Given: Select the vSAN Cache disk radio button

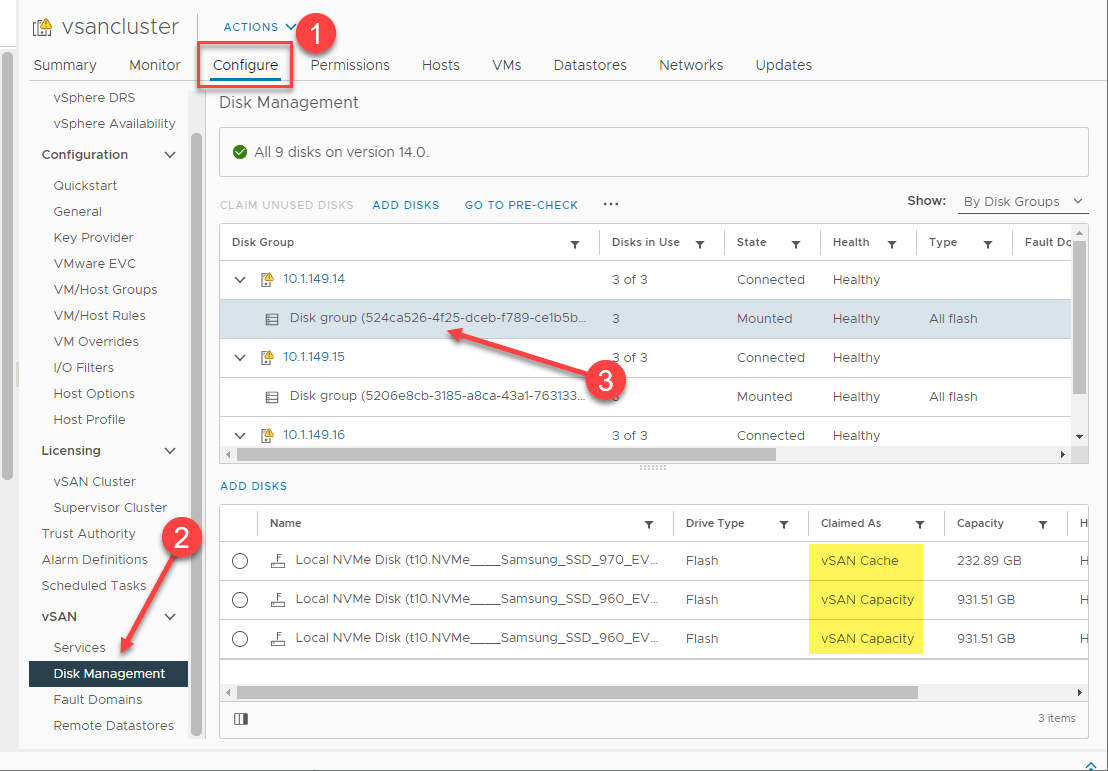Looking at the screenshot, I should point(240,561).
